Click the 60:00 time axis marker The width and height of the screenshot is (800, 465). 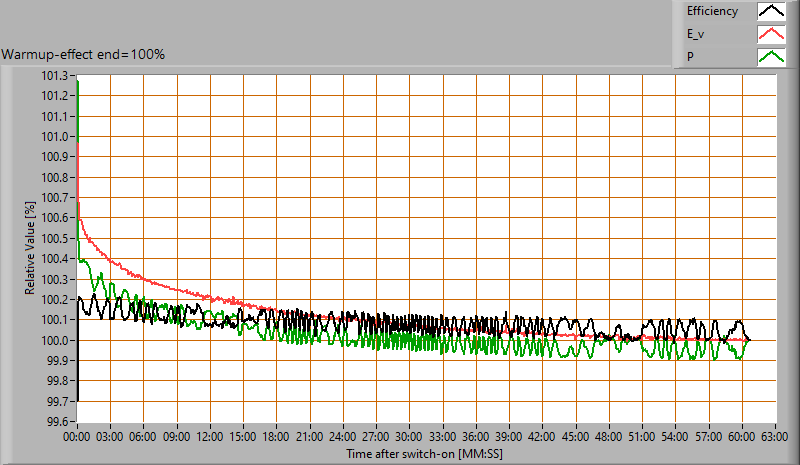coord(741,437)
